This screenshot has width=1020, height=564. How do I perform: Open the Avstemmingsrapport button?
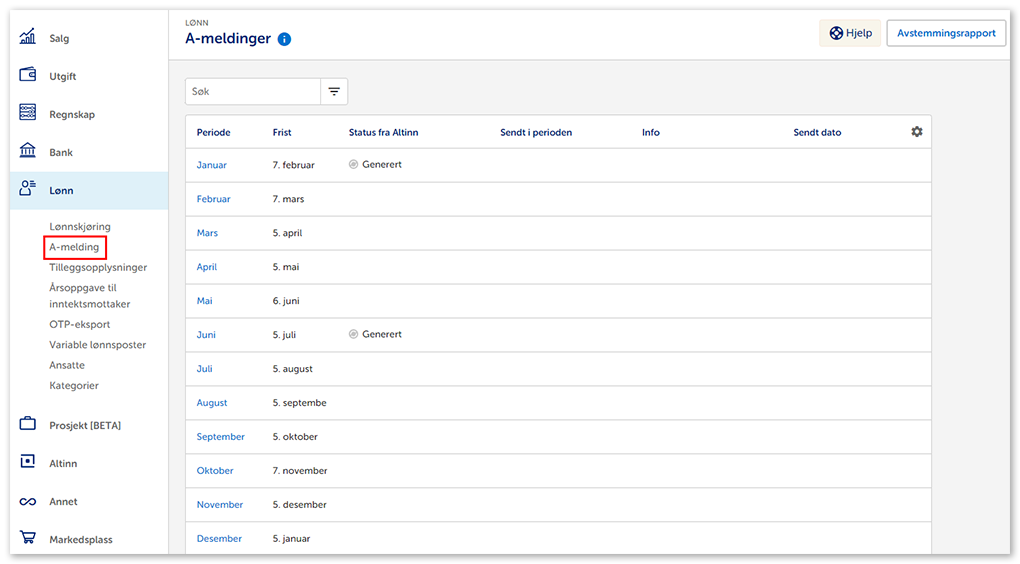(x=946, y=33)
